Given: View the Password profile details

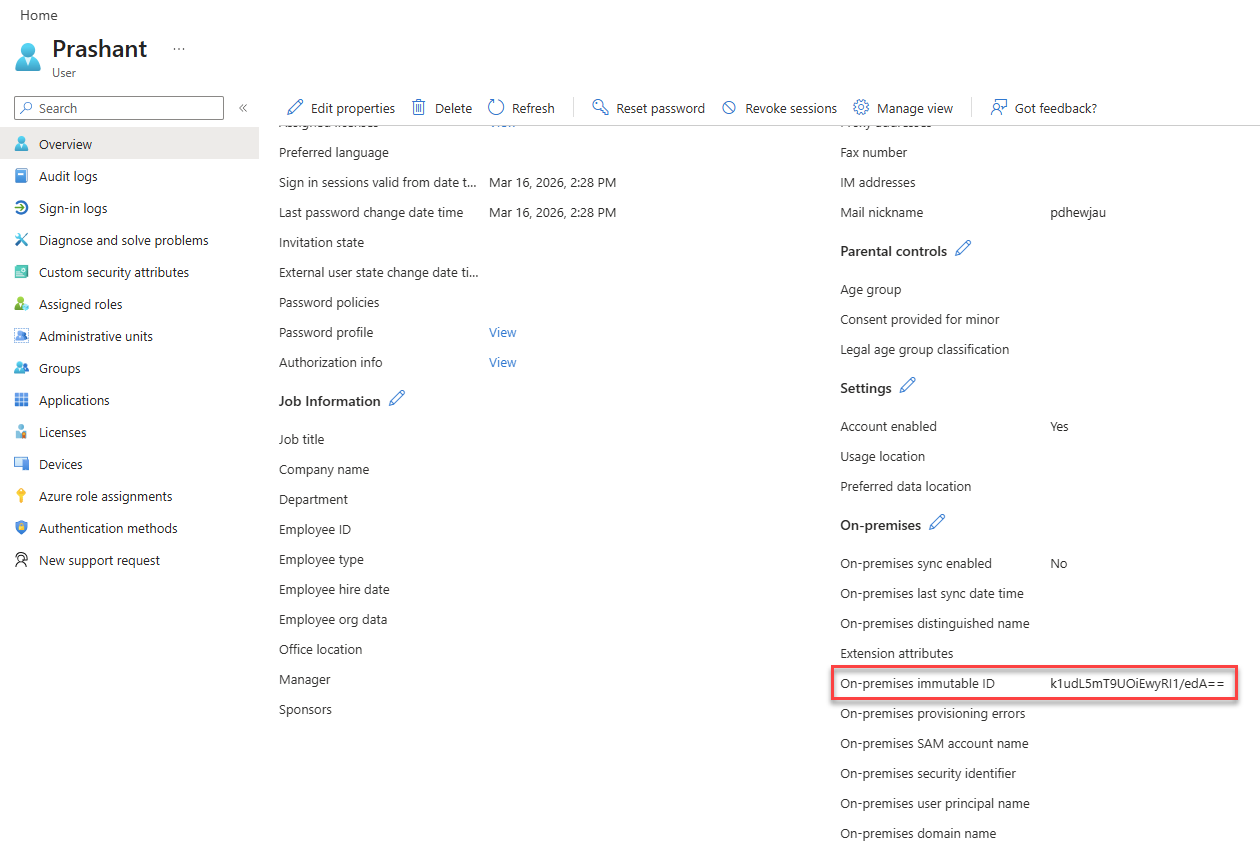Looking at the screenshot, I should click(502, 332).
